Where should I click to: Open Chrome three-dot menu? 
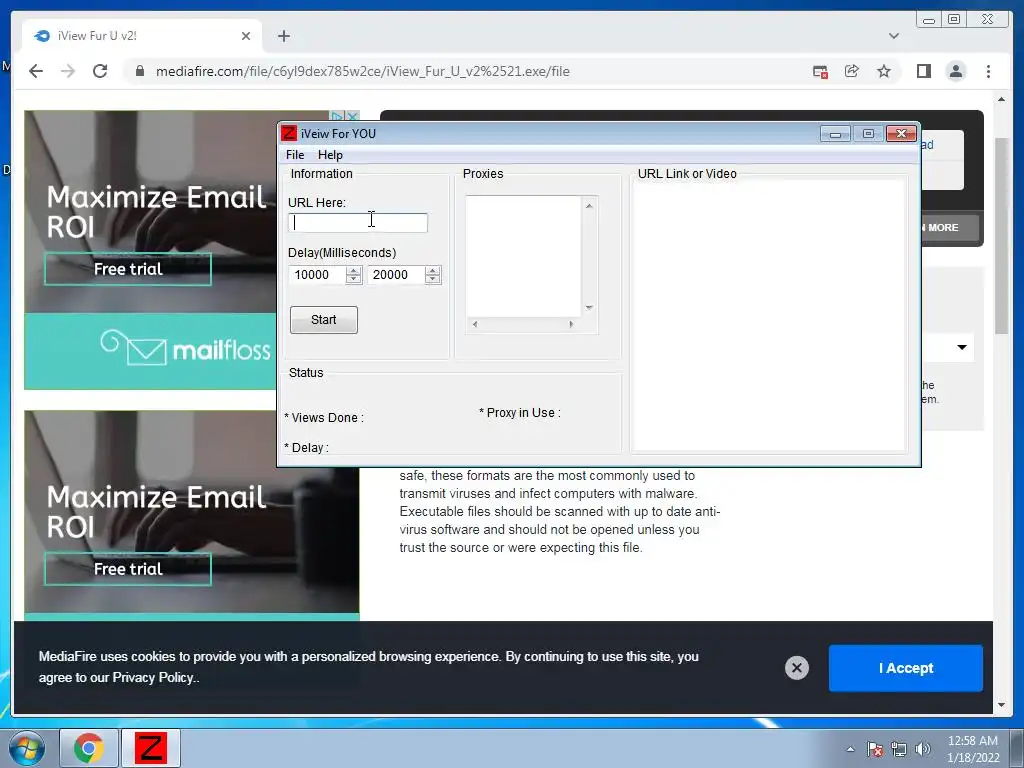click(x=988, y=71)
